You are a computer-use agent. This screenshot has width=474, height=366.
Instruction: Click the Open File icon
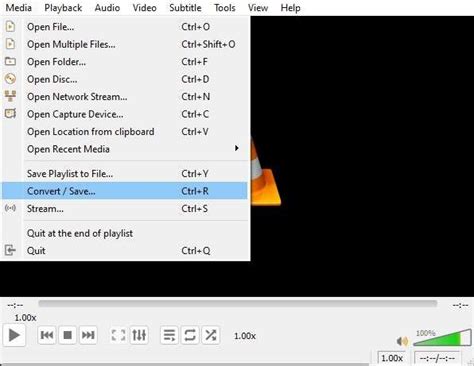10,26
